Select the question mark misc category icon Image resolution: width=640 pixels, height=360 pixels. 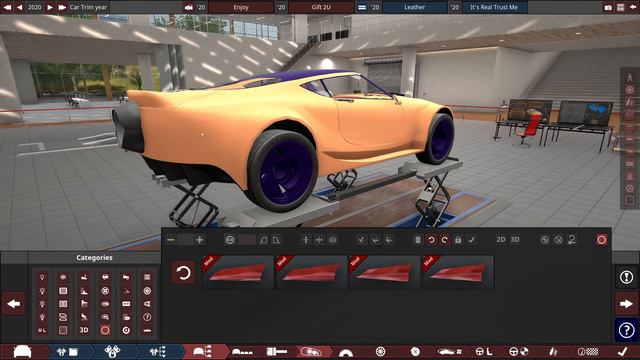click(x=147, y=317)
